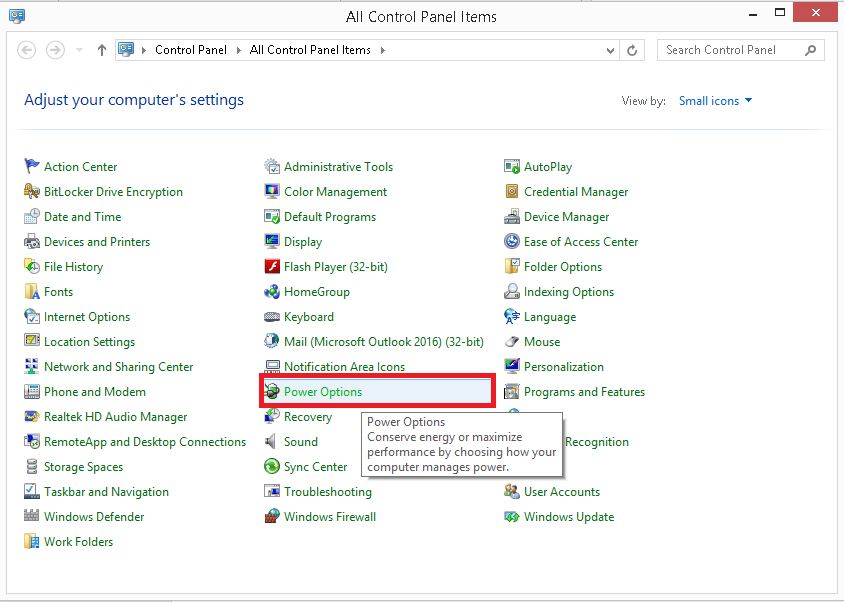The image size is (844, 602).
Task: Expand the chevron after Control Panel breadcrumb
Action: point(239,50)
